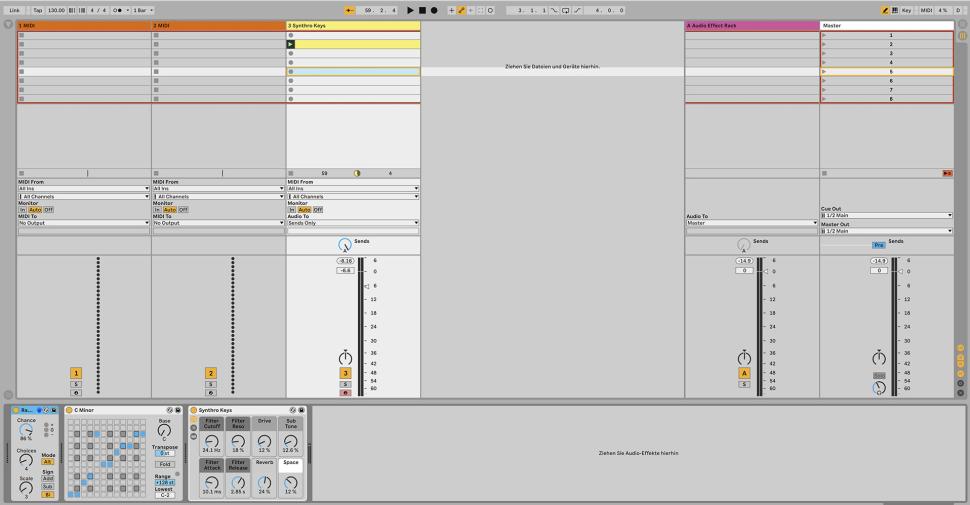The image size is (970, 505).
Task: Adjust the Audio Effect Rack pan knob
Action: (744, 358)
